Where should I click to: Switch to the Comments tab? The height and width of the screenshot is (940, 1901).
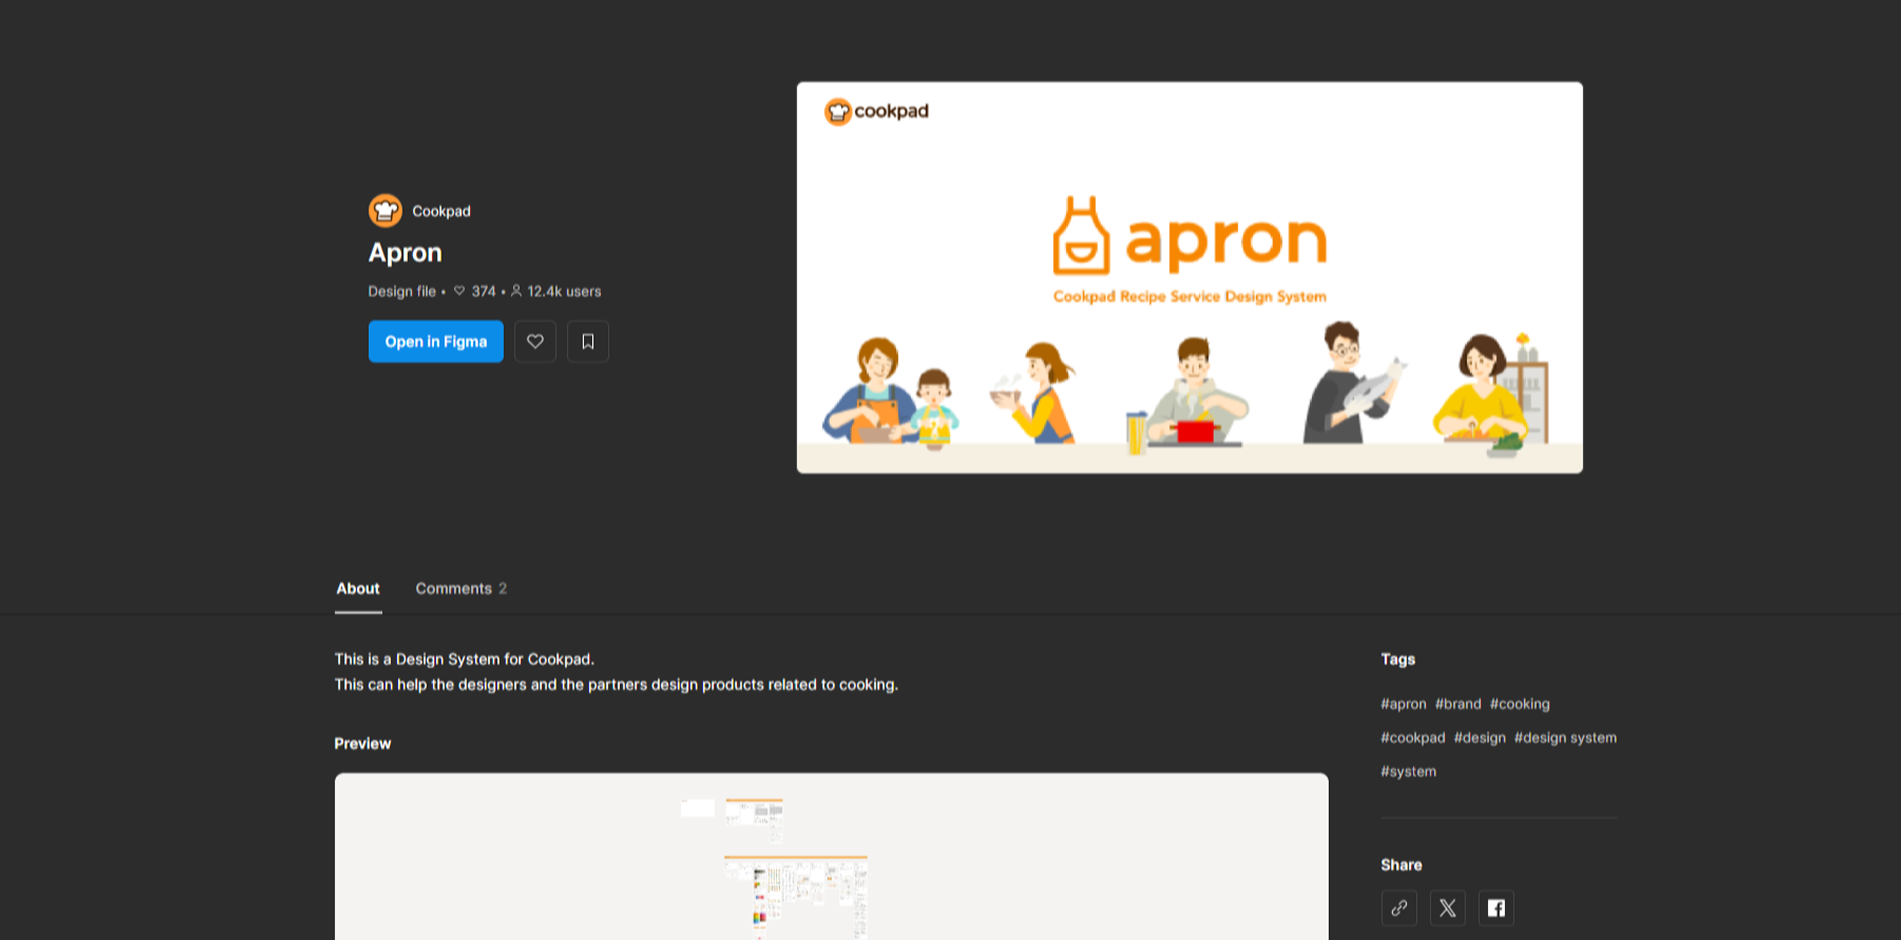[x=461, y=588]
